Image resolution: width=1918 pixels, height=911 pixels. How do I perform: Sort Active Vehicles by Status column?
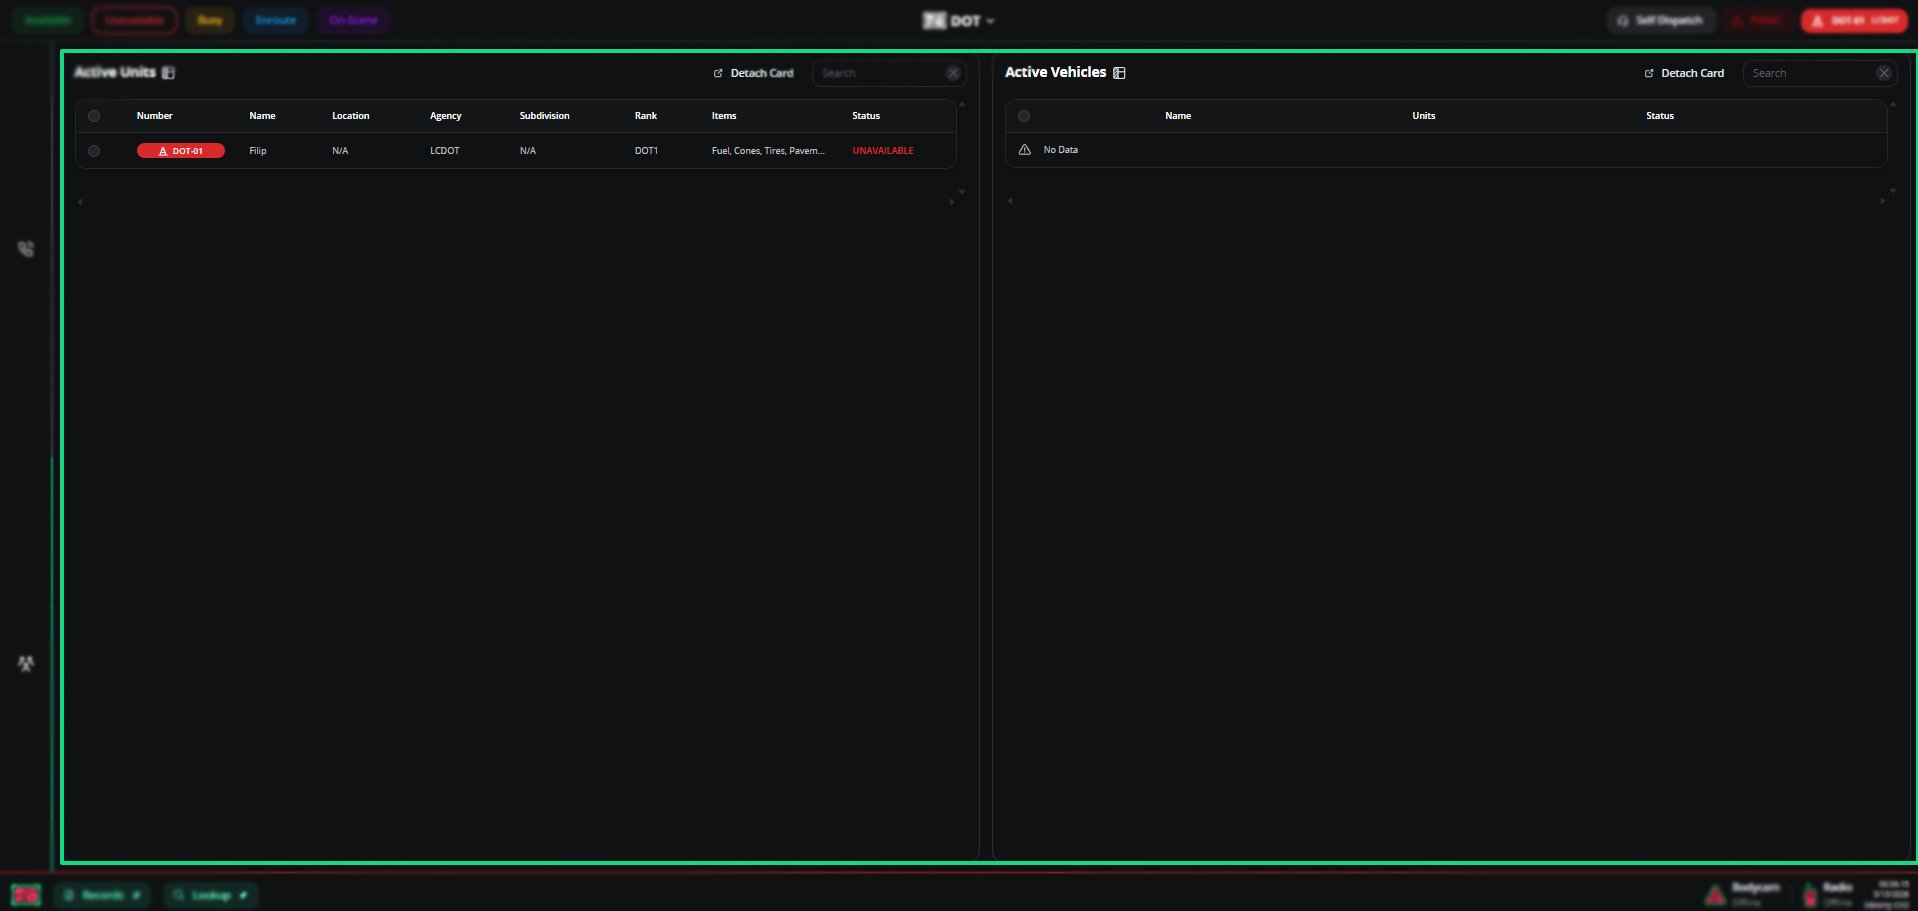coord(1660,116)
